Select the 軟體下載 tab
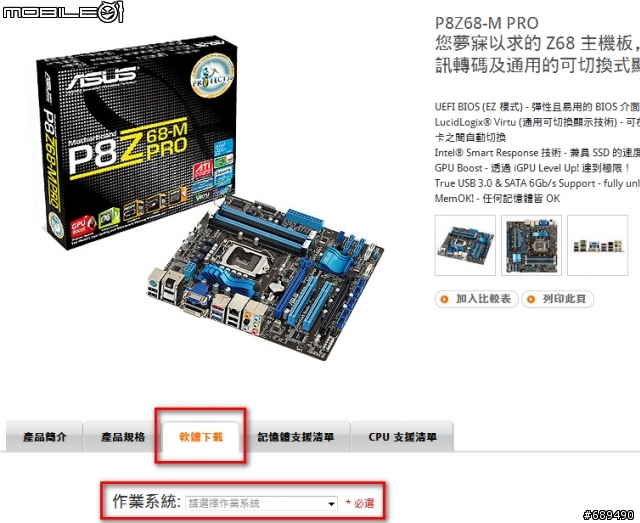 tap(201, 437)
